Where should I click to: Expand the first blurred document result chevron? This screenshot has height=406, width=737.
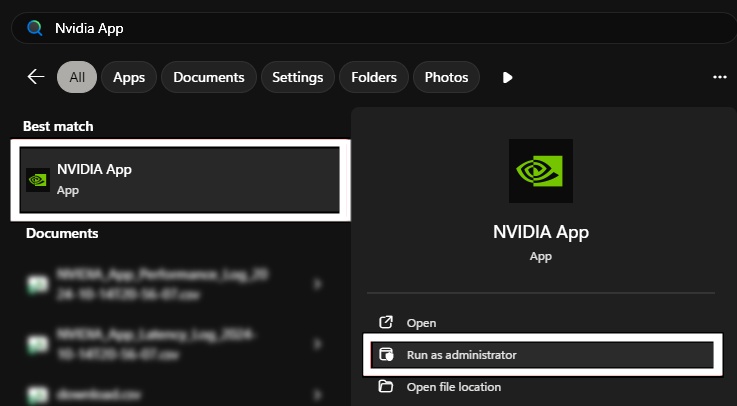(318, 284)
